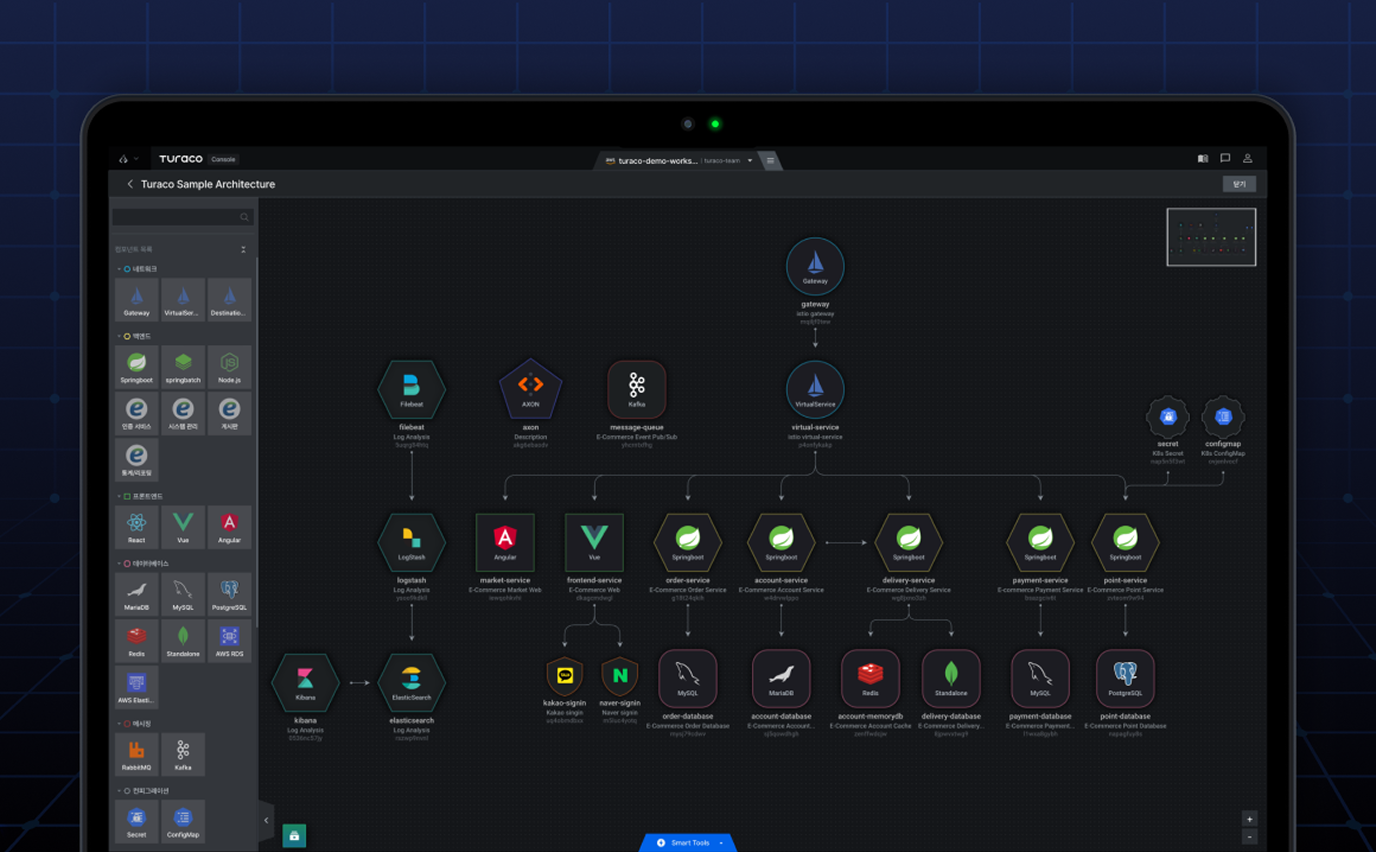The image size is (1376, 852).
Task: Open the hamburger menu beside workspace tab
Action: [770, 160]
